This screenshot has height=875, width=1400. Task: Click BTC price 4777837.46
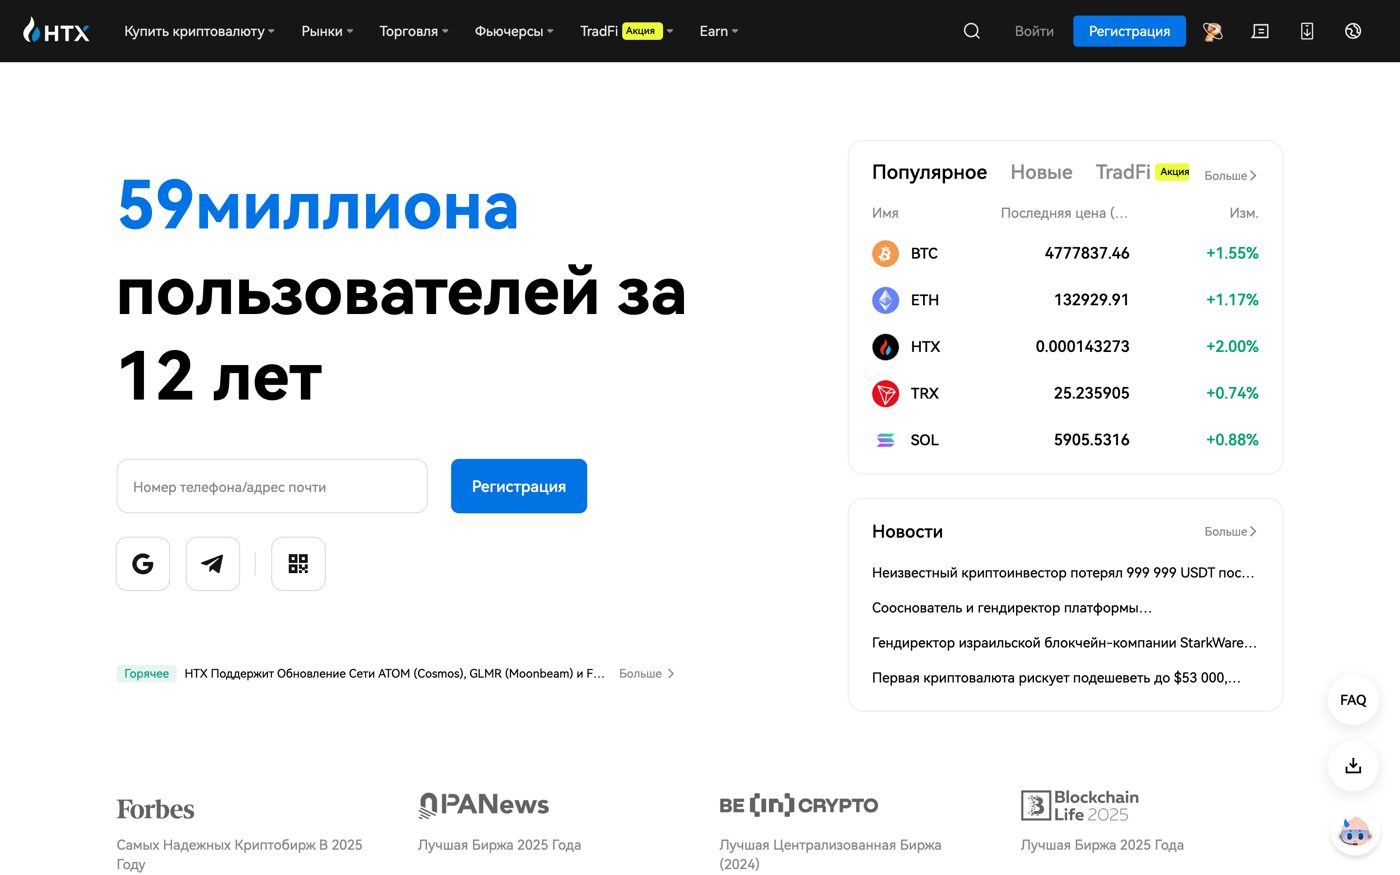pos(1087,253)
